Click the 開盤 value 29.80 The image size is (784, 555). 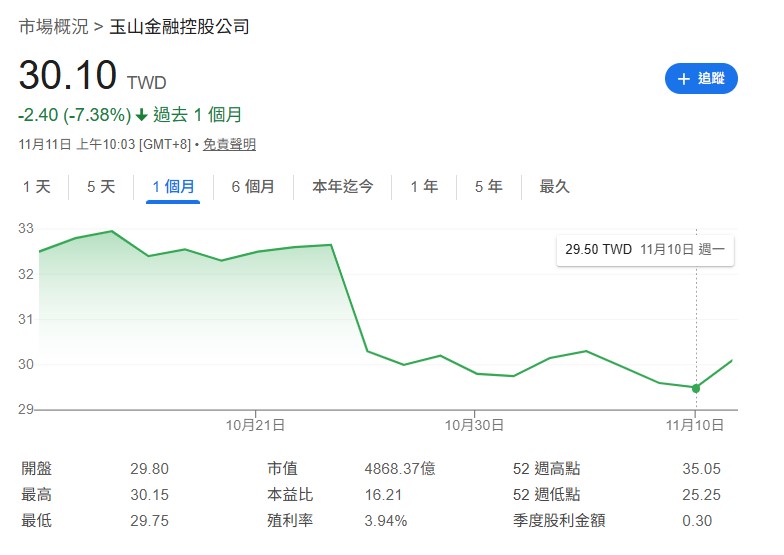[x=150, y=469]
